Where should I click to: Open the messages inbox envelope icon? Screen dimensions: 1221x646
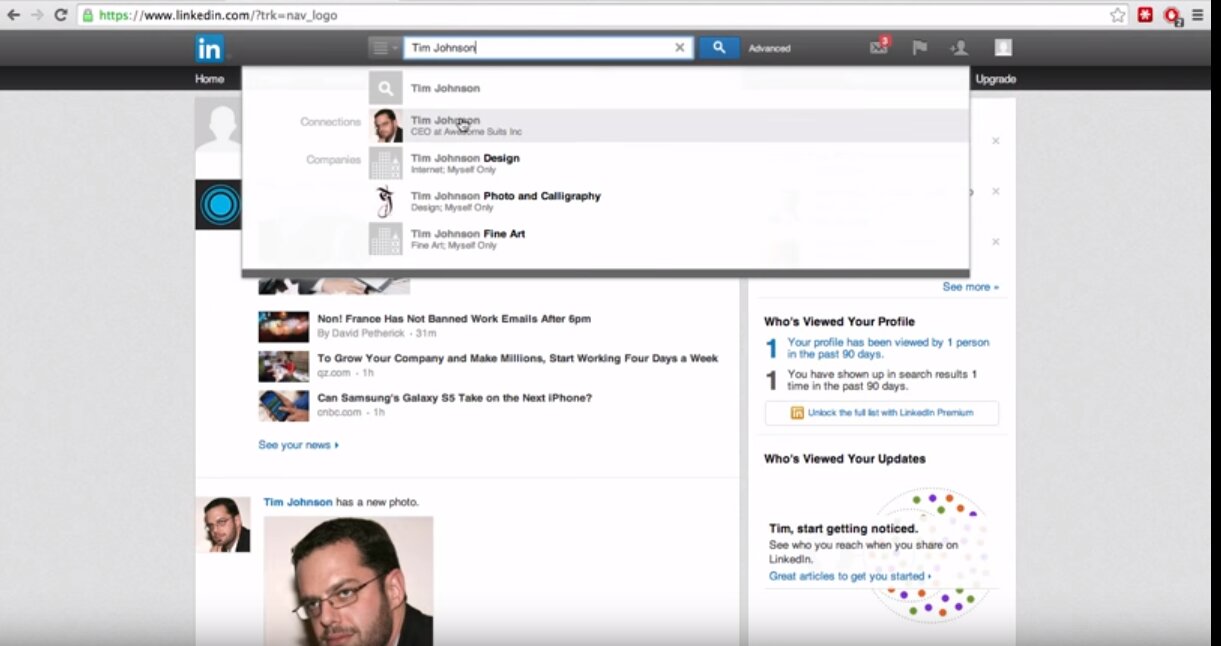(879, 48)
